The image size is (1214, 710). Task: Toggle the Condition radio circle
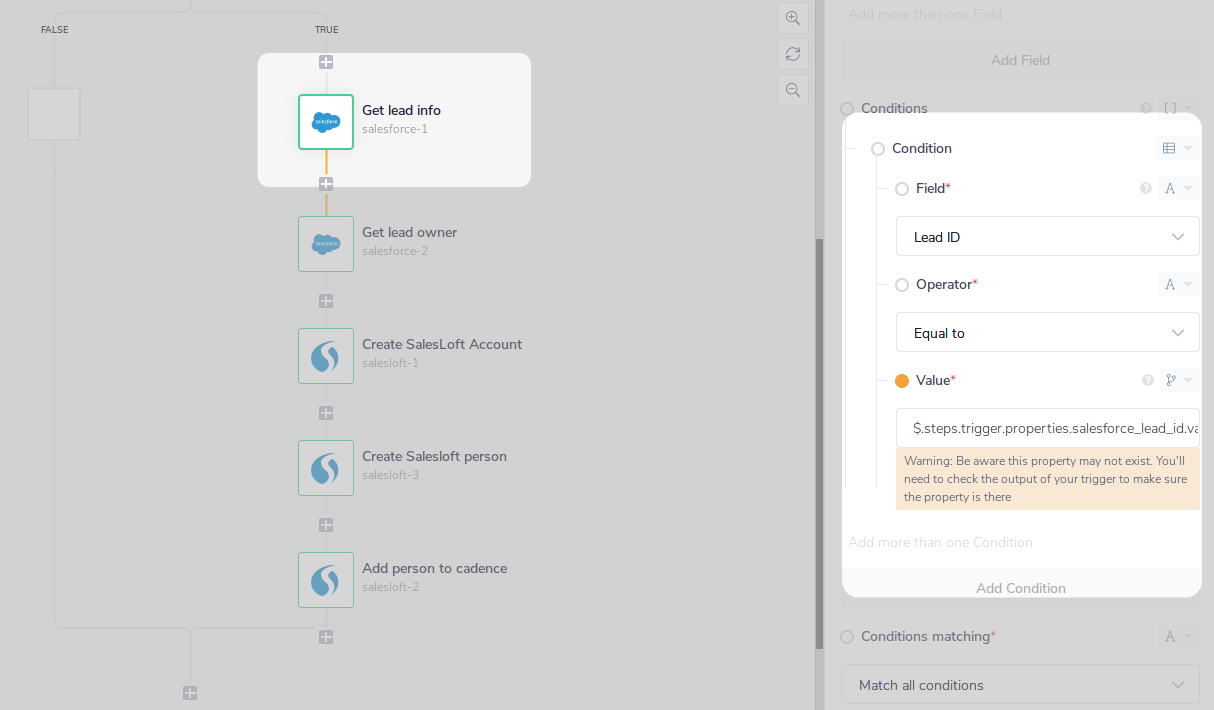coord(878,149)
